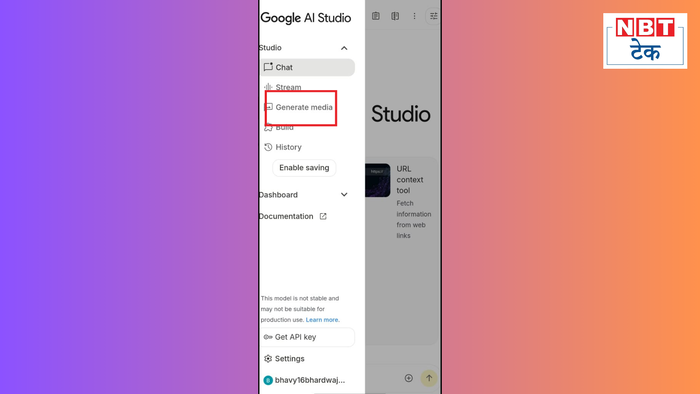
Task: Click the History clock icon
Action: pos(268,147)
